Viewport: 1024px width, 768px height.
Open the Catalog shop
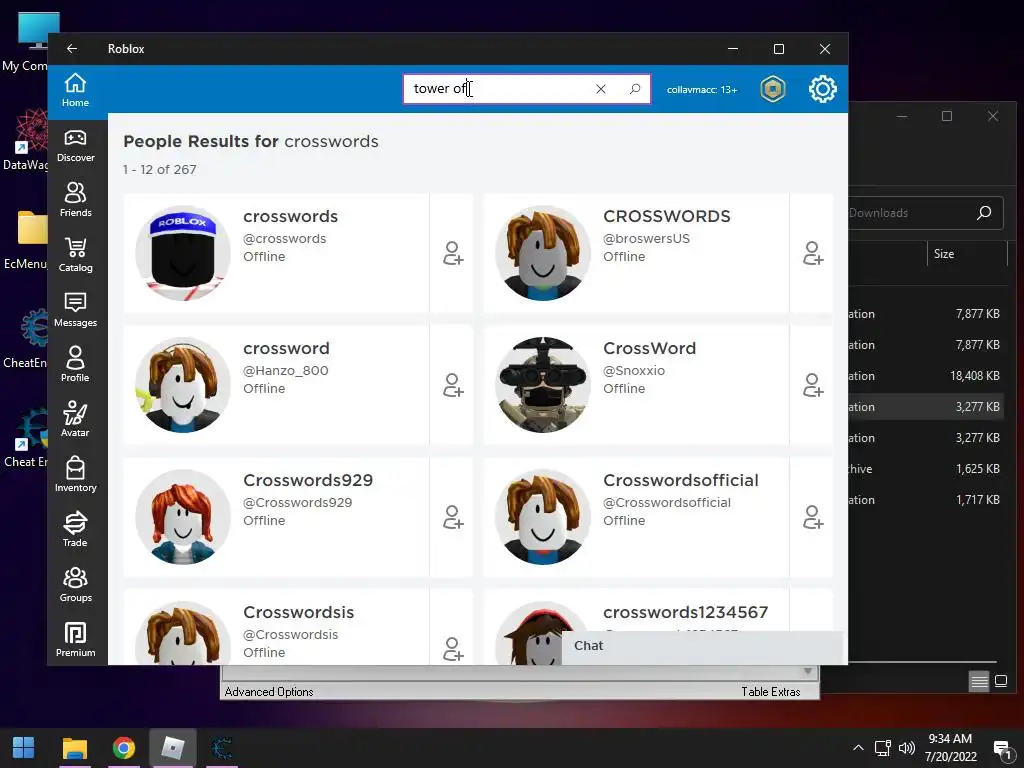(x=75, y=256)
